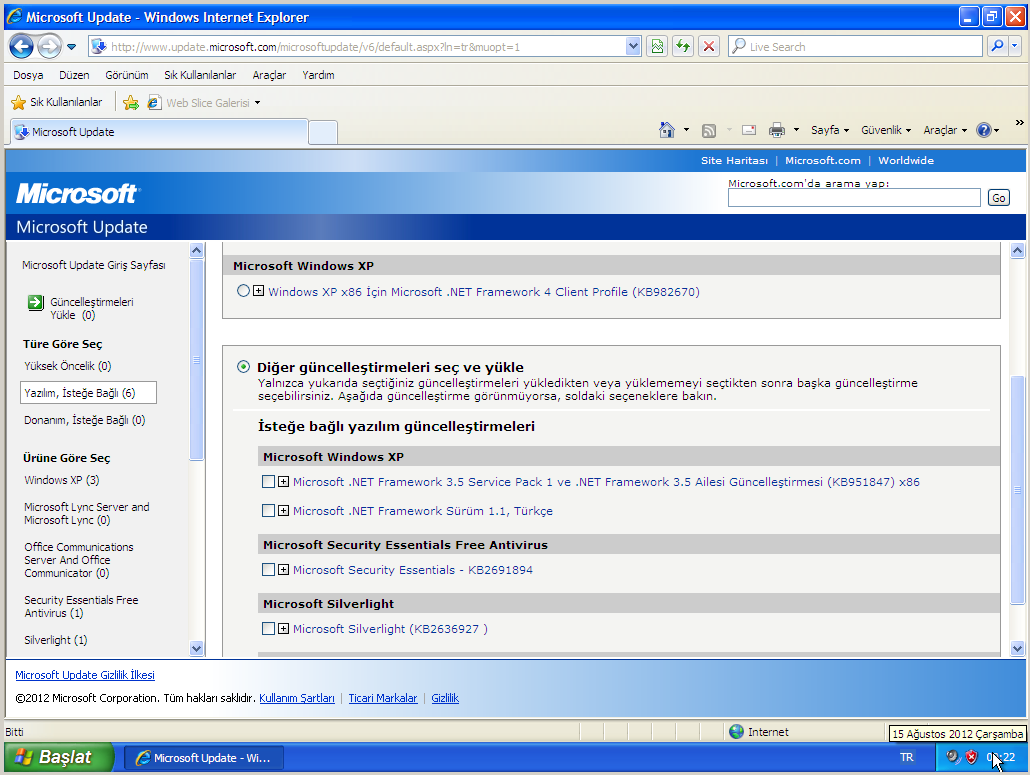Select Windows XP (3) product filter
1030x775 pixels.
(x=61, y=480)
